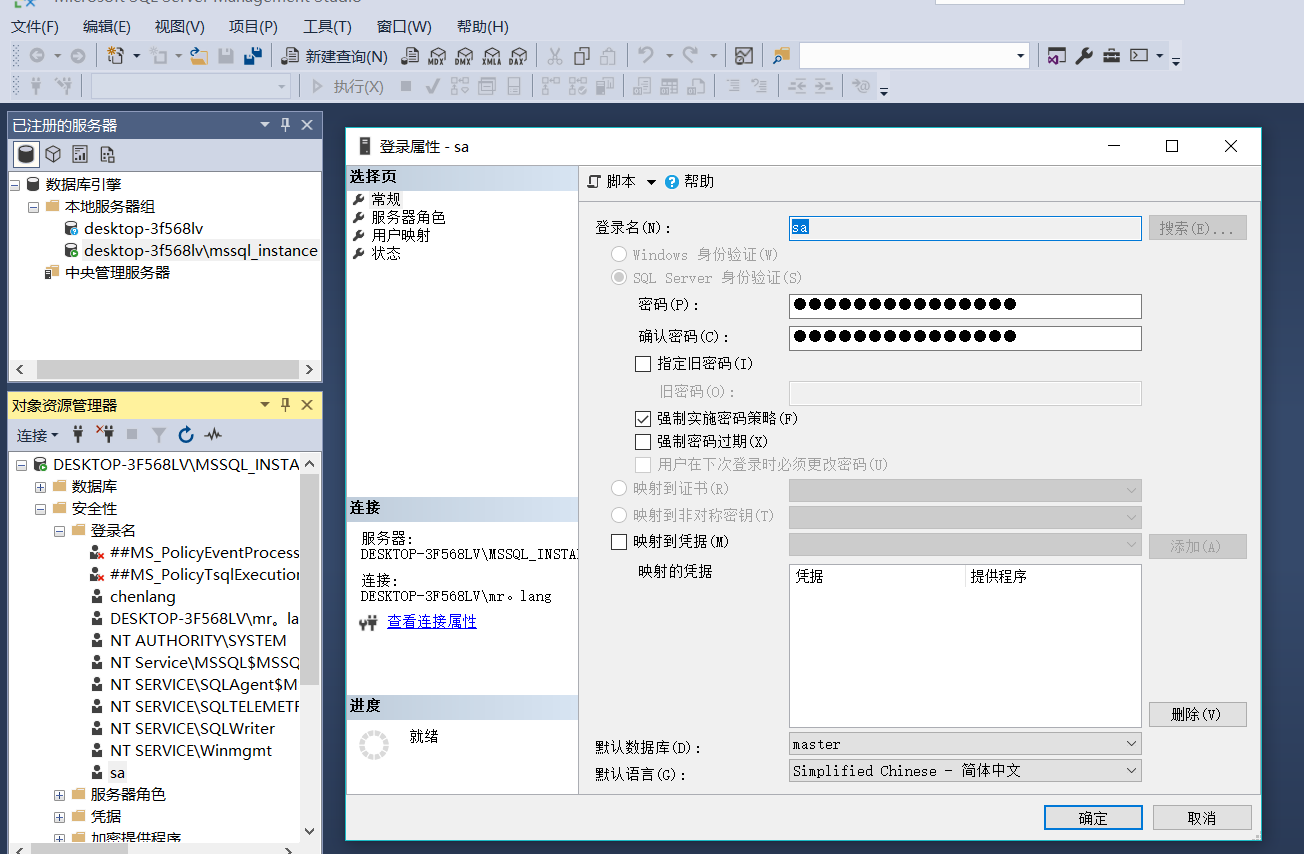Uncheck 强制实施密码策略 checkbox
The width and height of the screenshot is (1304, 854).
click(643, 418)
